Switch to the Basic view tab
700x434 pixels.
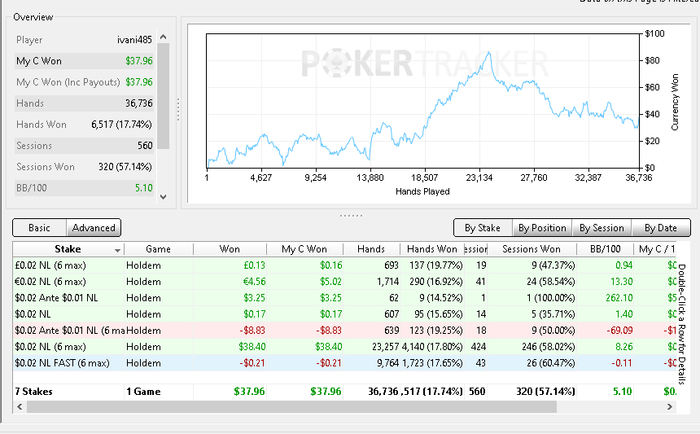pyautogui.click(x=39, y=228)
